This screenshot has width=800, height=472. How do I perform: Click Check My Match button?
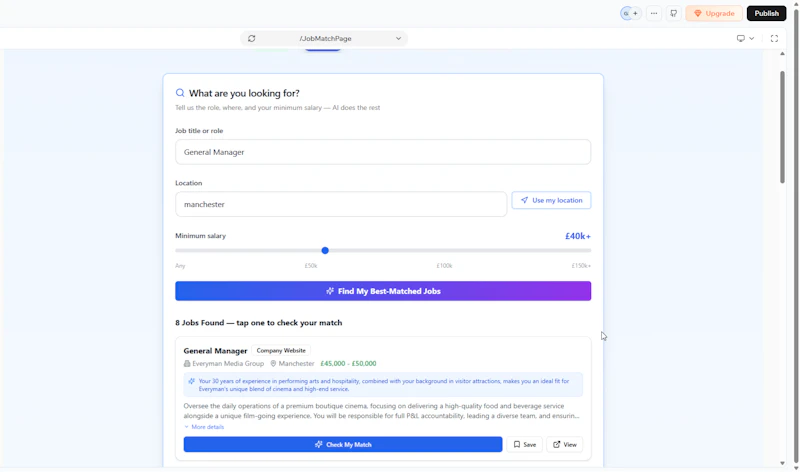[x=343, y=444]
